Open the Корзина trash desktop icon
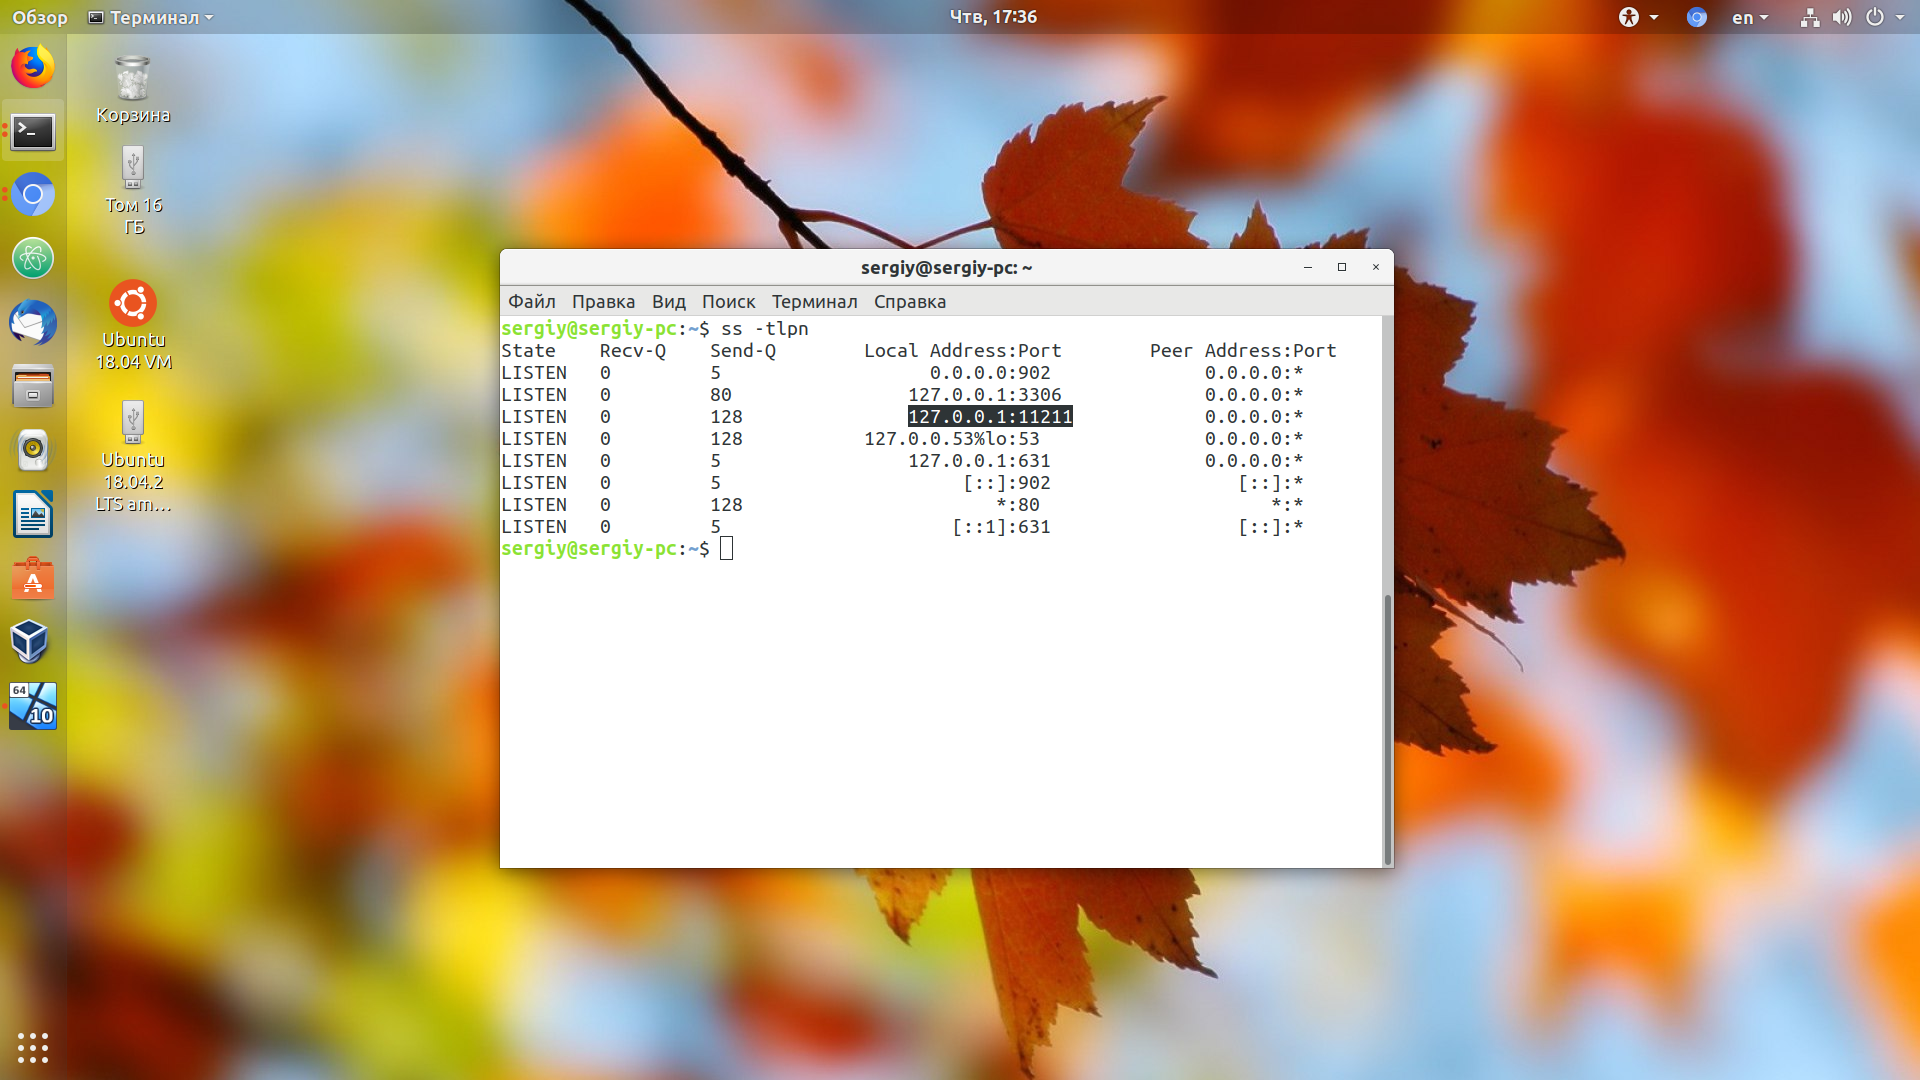This screenshot has height=1080, width=1920. tap(133, 90)
